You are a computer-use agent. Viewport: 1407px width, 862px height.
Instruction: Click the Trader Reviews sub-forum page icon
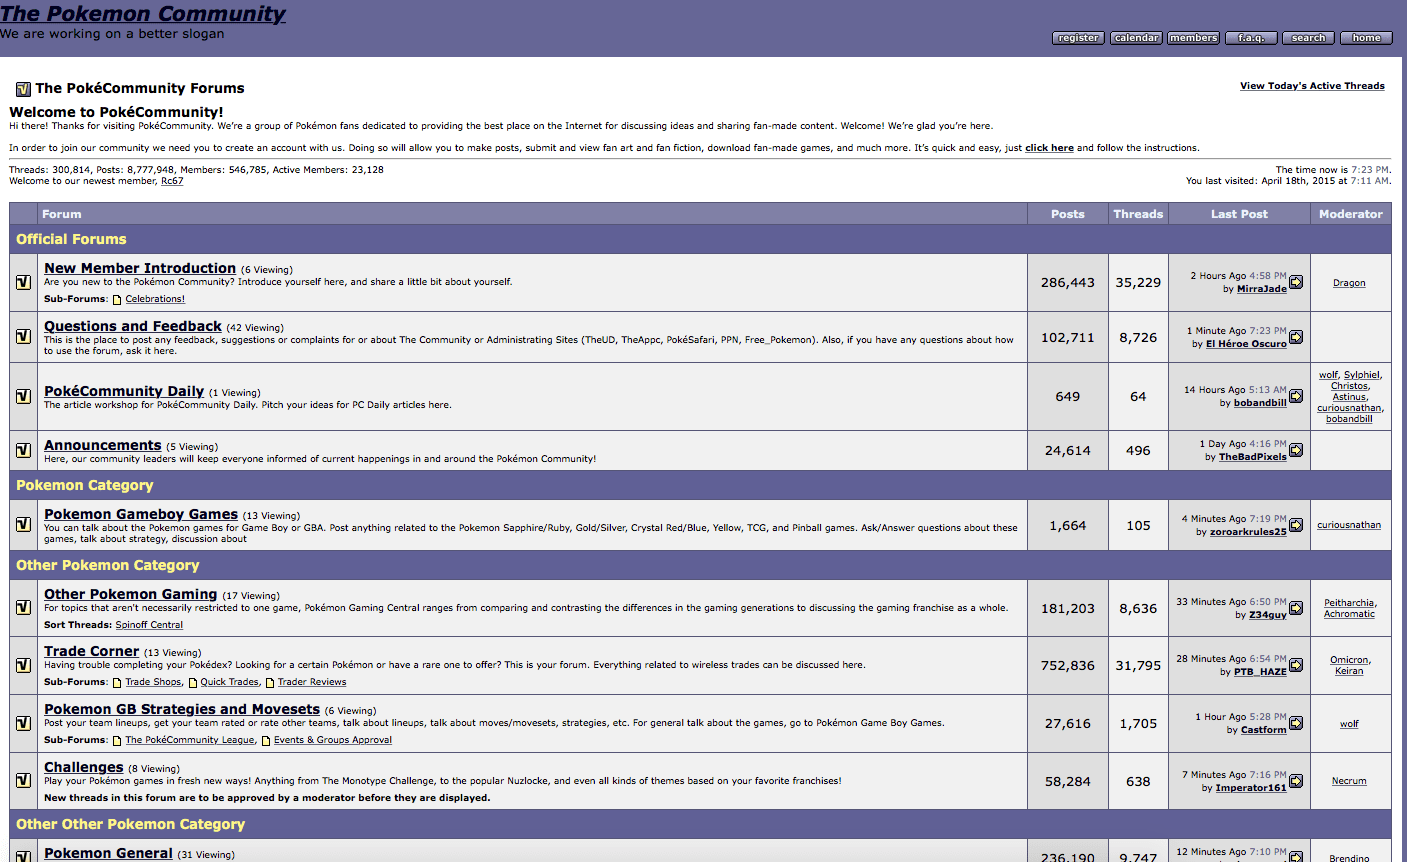point(270,682)
